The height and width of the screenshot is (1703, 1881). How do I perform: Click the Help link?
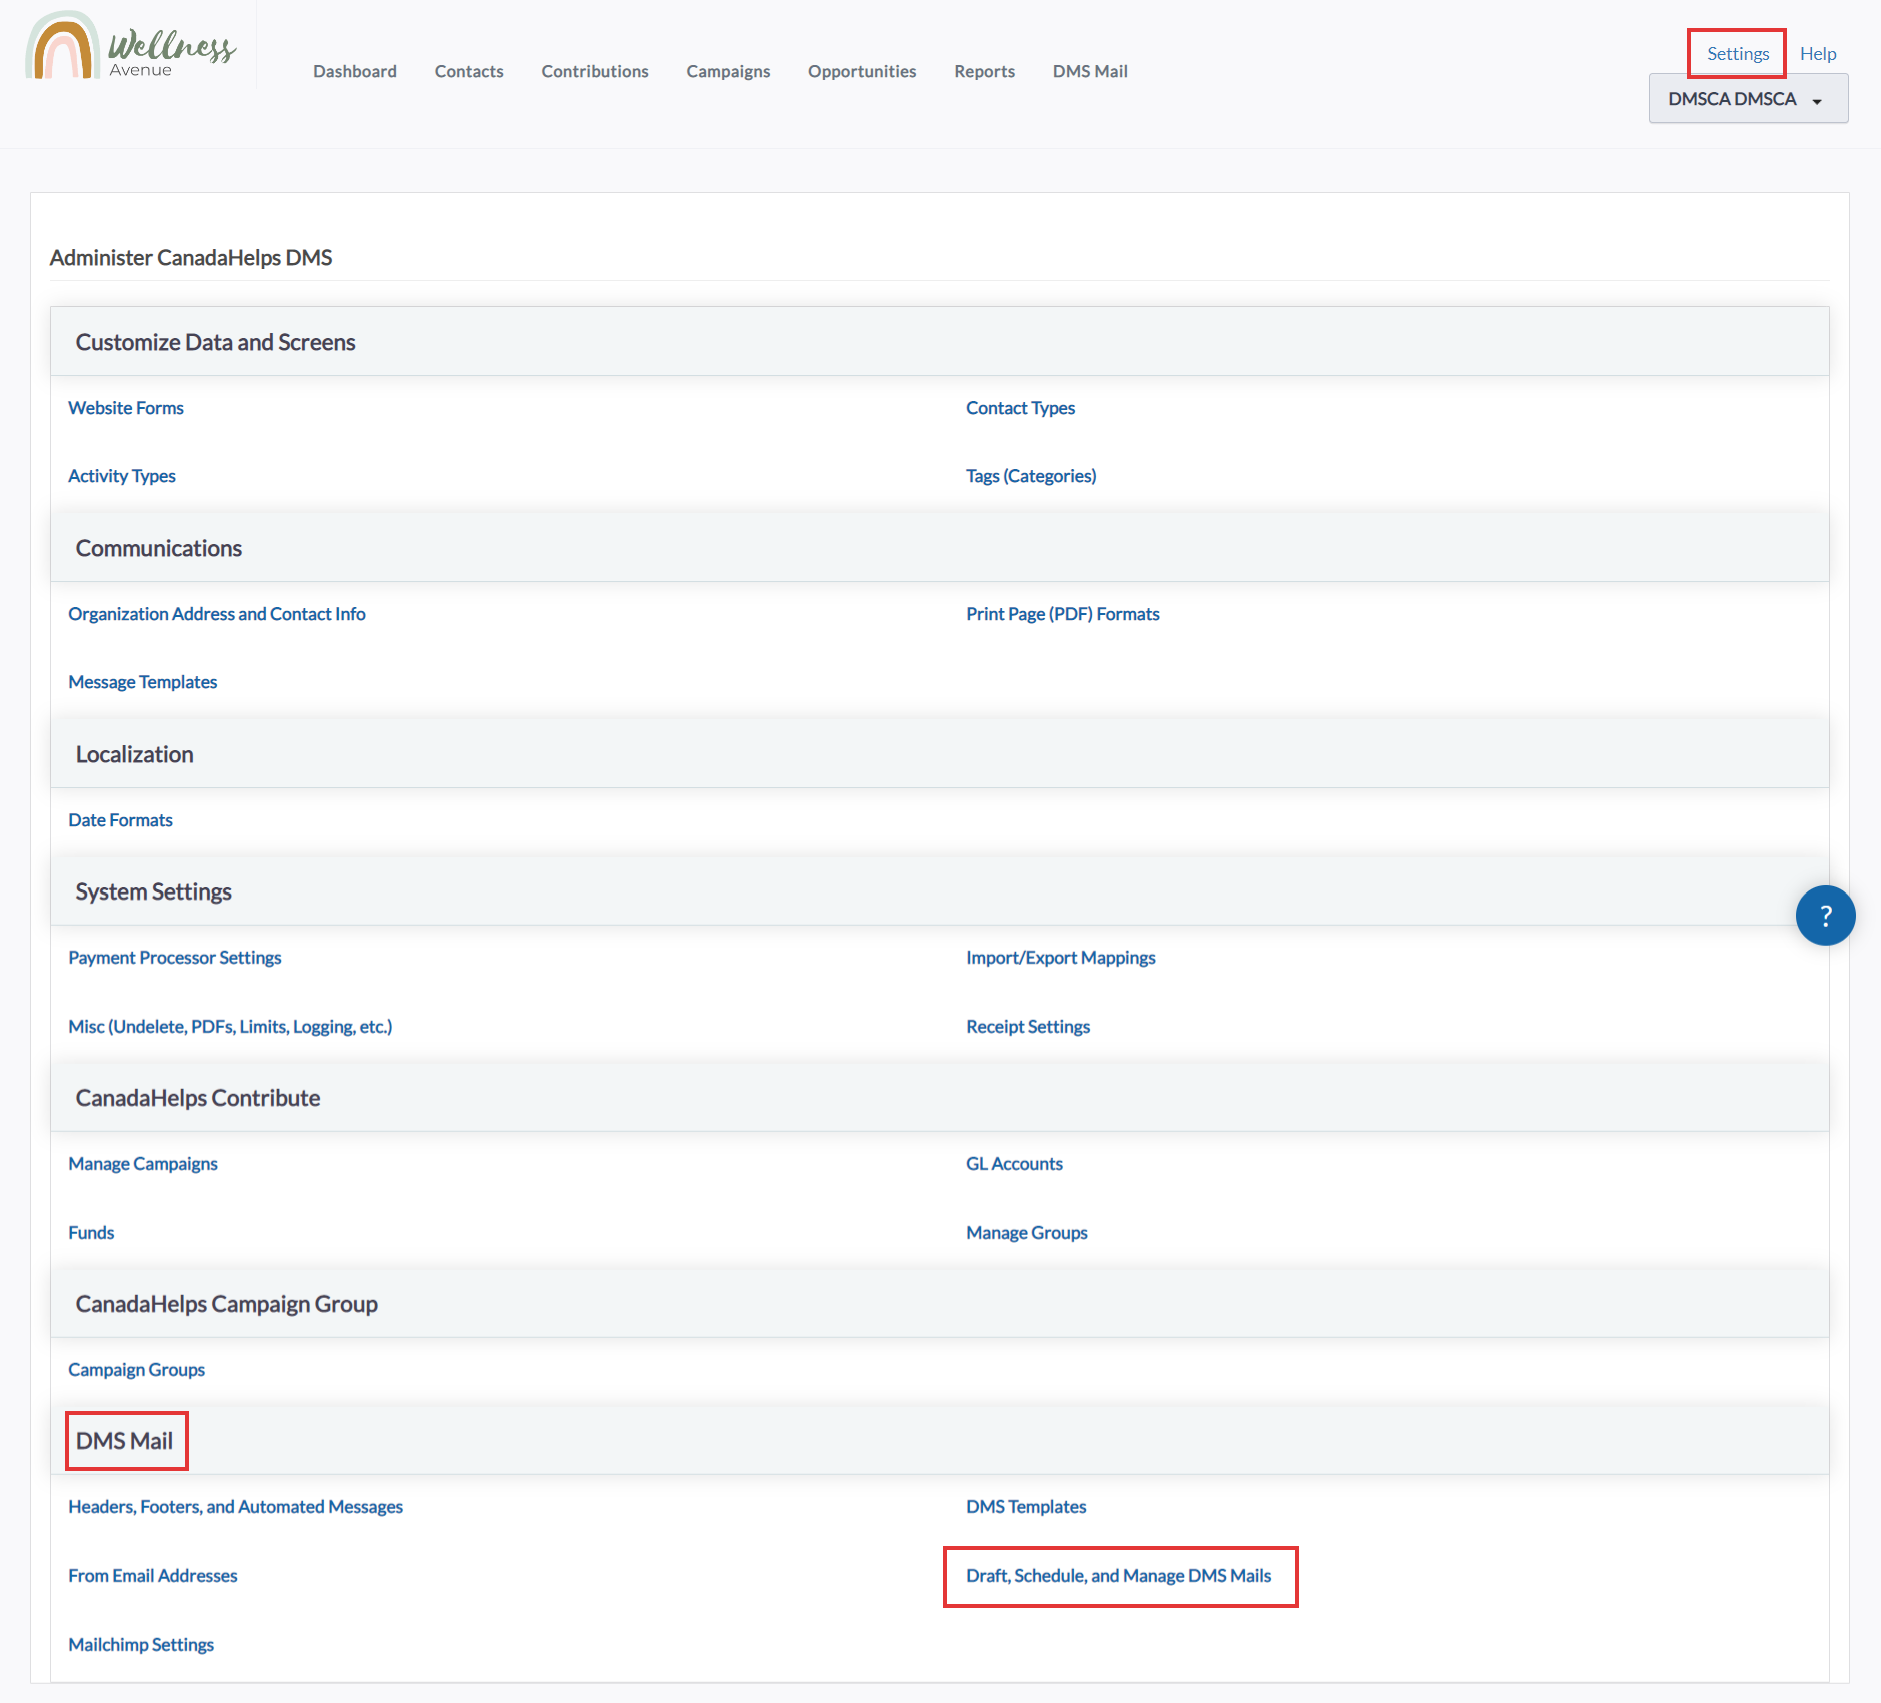click(x=1818, y=54)
